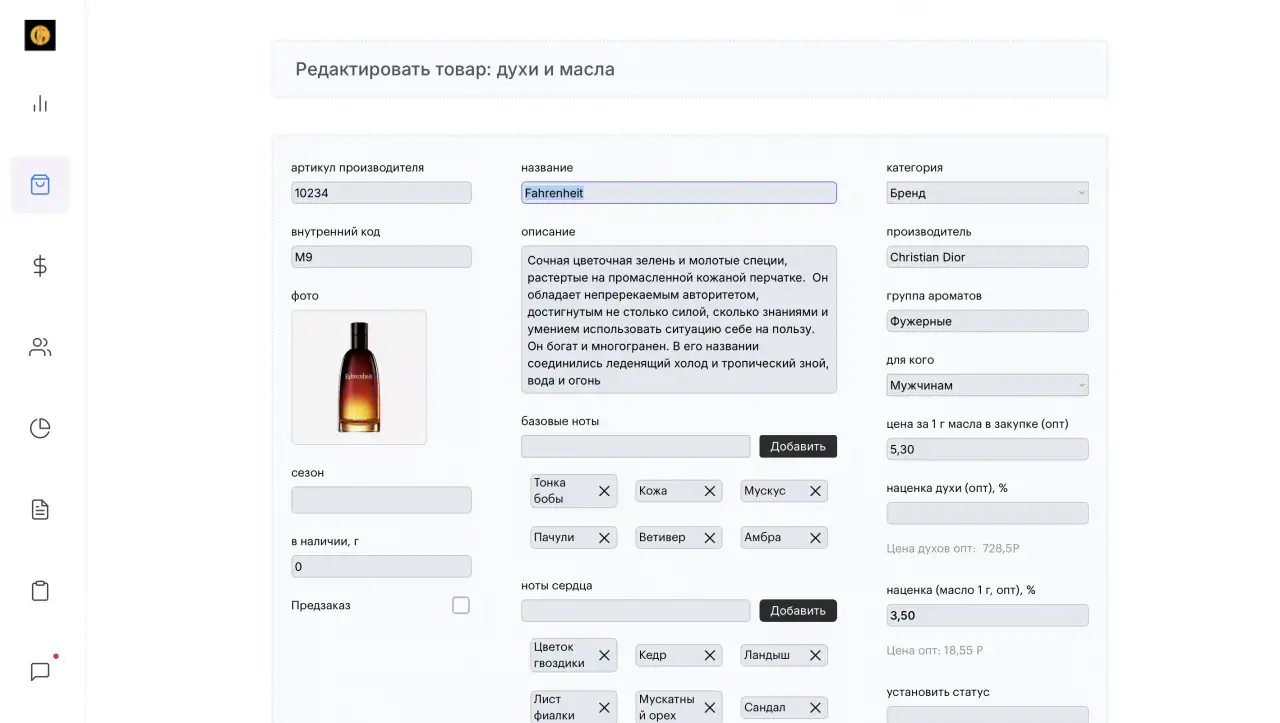Click the Цена духов опт: 728,5Р text

[953, 549]
